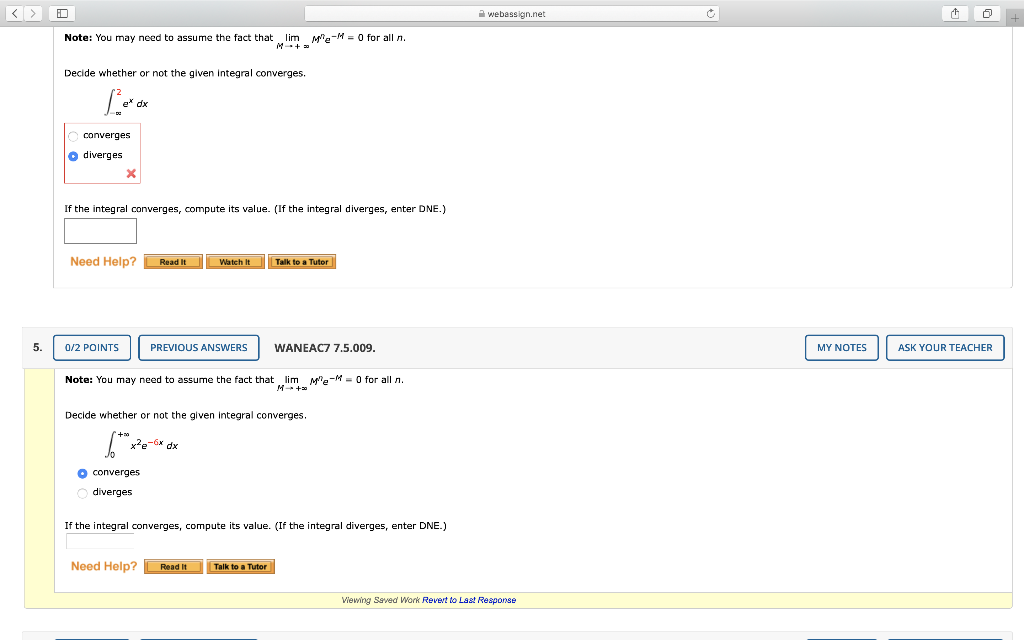Select the diverges radio button in question 5
1024x640 pixels.
coord(82,492)
